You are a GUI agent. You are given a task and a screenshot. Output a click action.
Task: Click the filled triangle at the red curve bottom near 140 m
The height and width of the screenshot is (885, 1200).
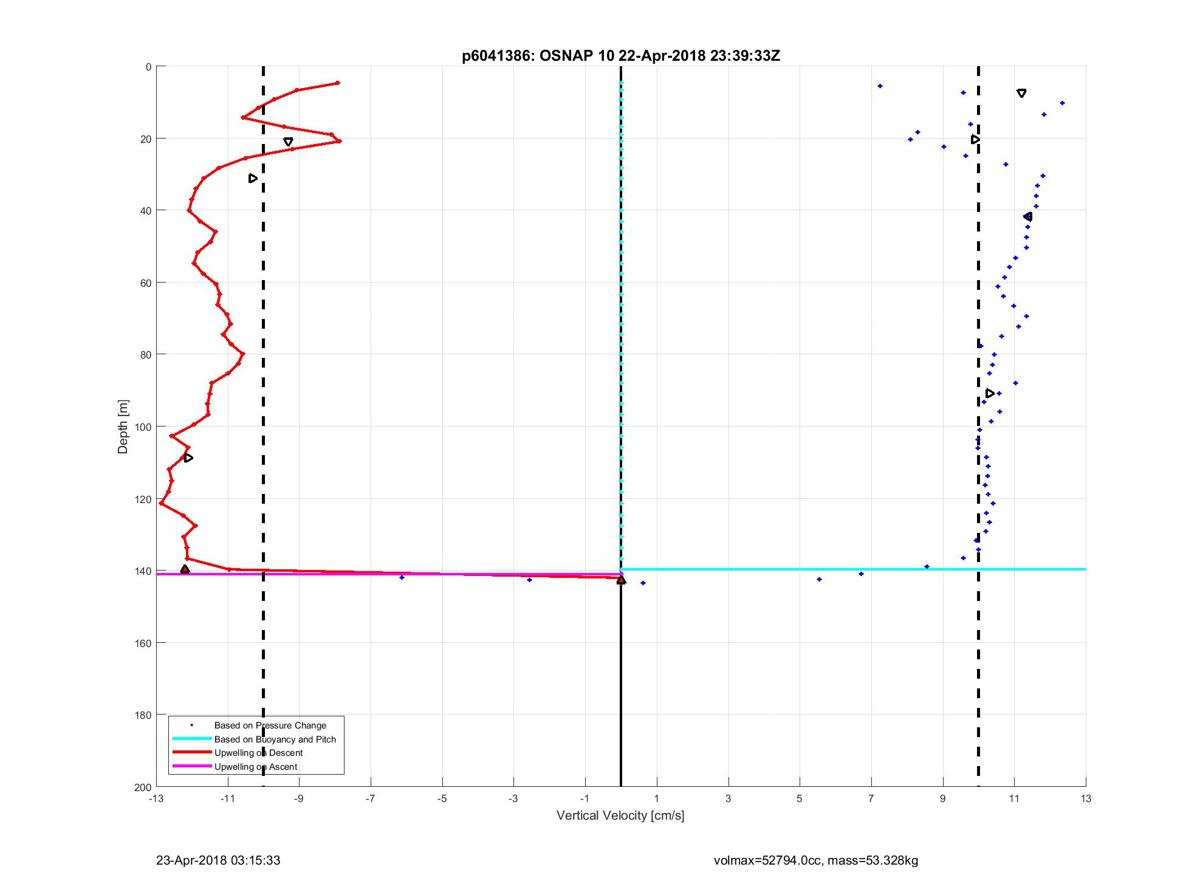pyautogui.click(x=185, y=569)
